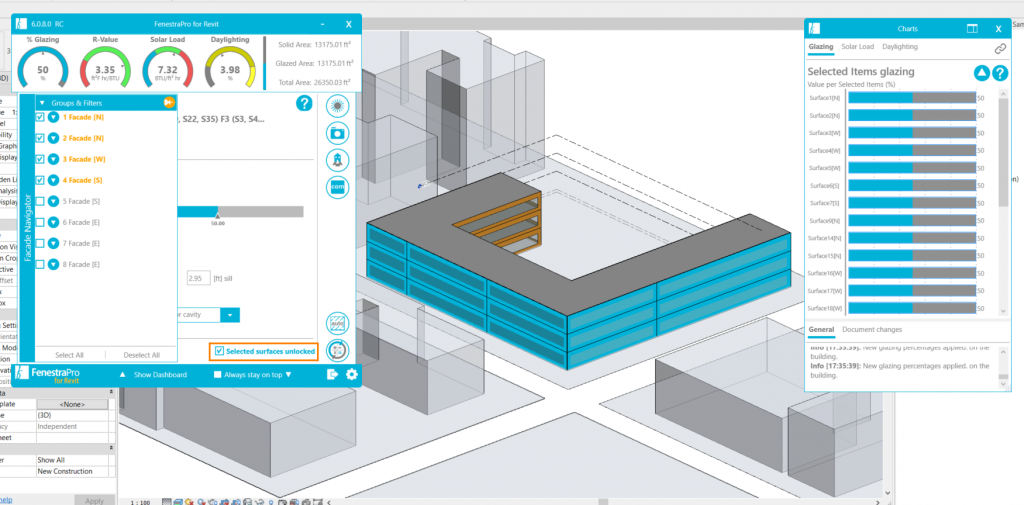Click the triangle sort icon in Charts

[x=982, y=73]
